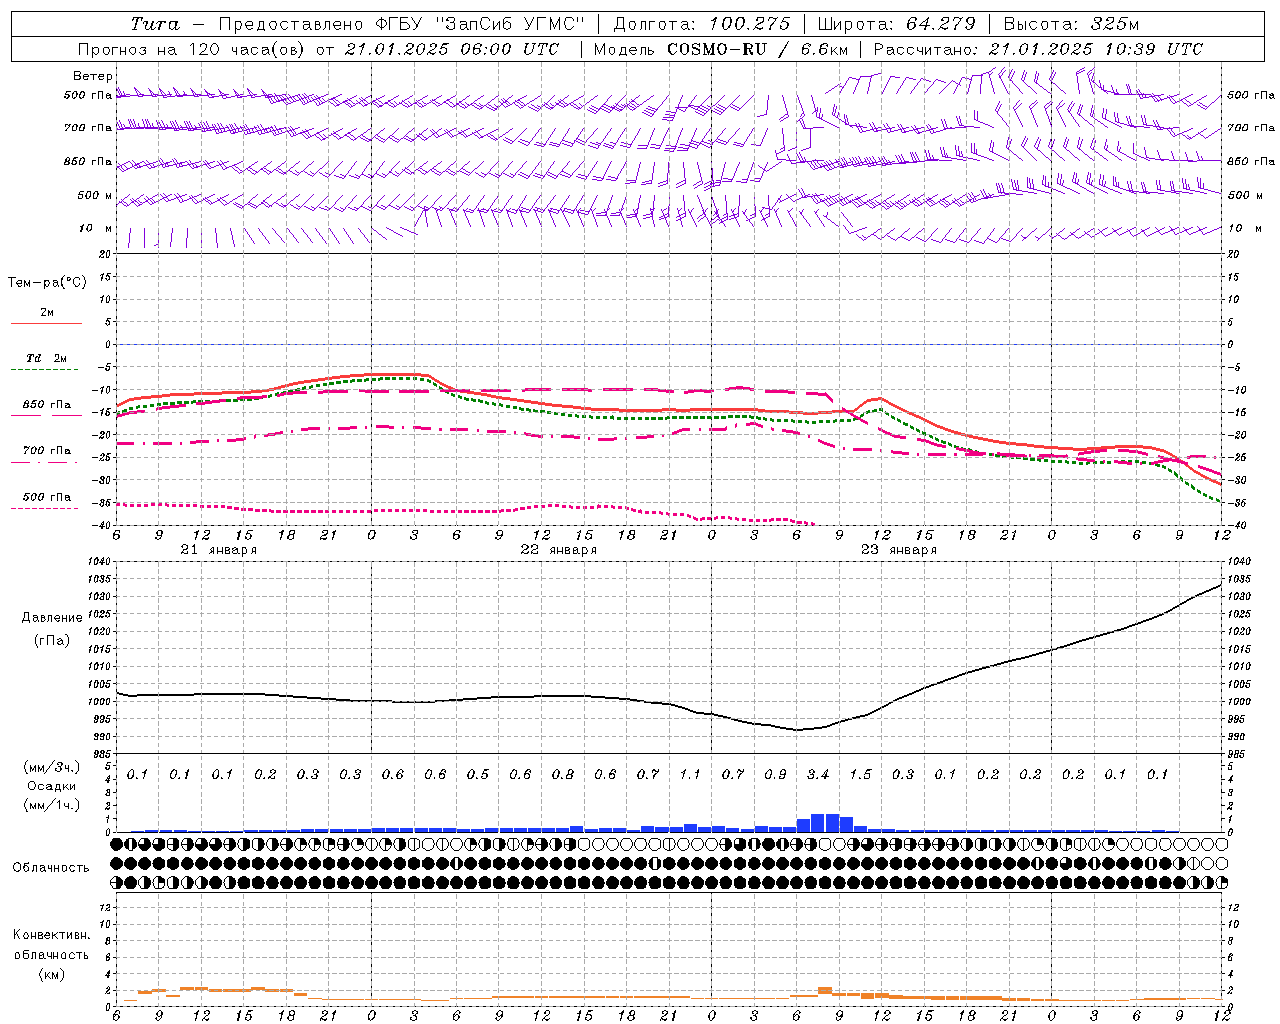This screenshot has width=1280, height=1024.
Task: Click the "23 января" date label
Action: click(898, 550)
